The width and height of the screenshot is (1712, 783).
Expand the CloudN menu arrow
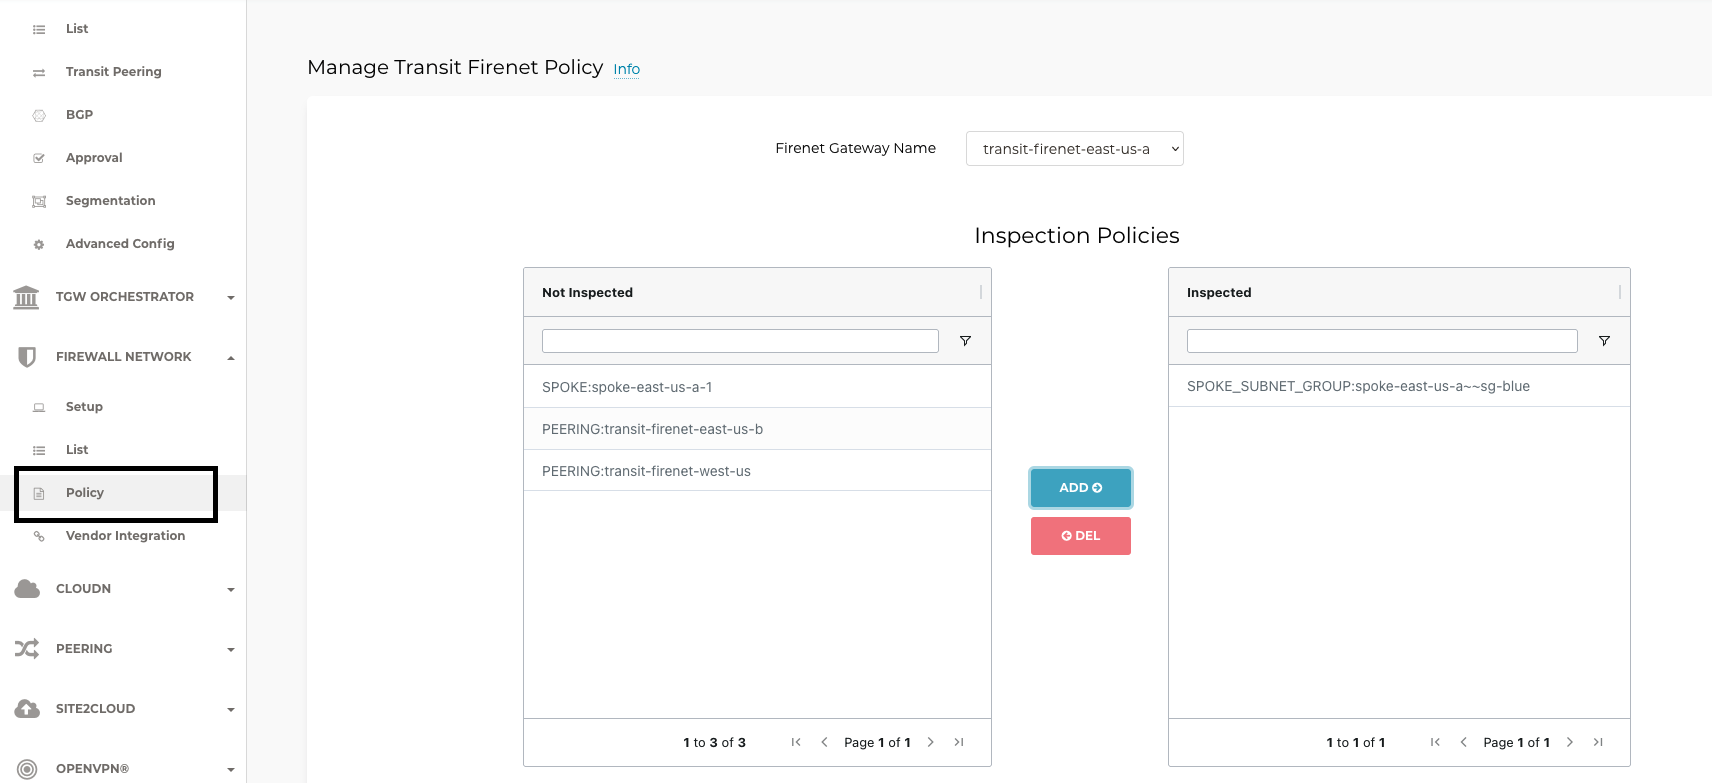pyautogui.click(x=231, y=590)
